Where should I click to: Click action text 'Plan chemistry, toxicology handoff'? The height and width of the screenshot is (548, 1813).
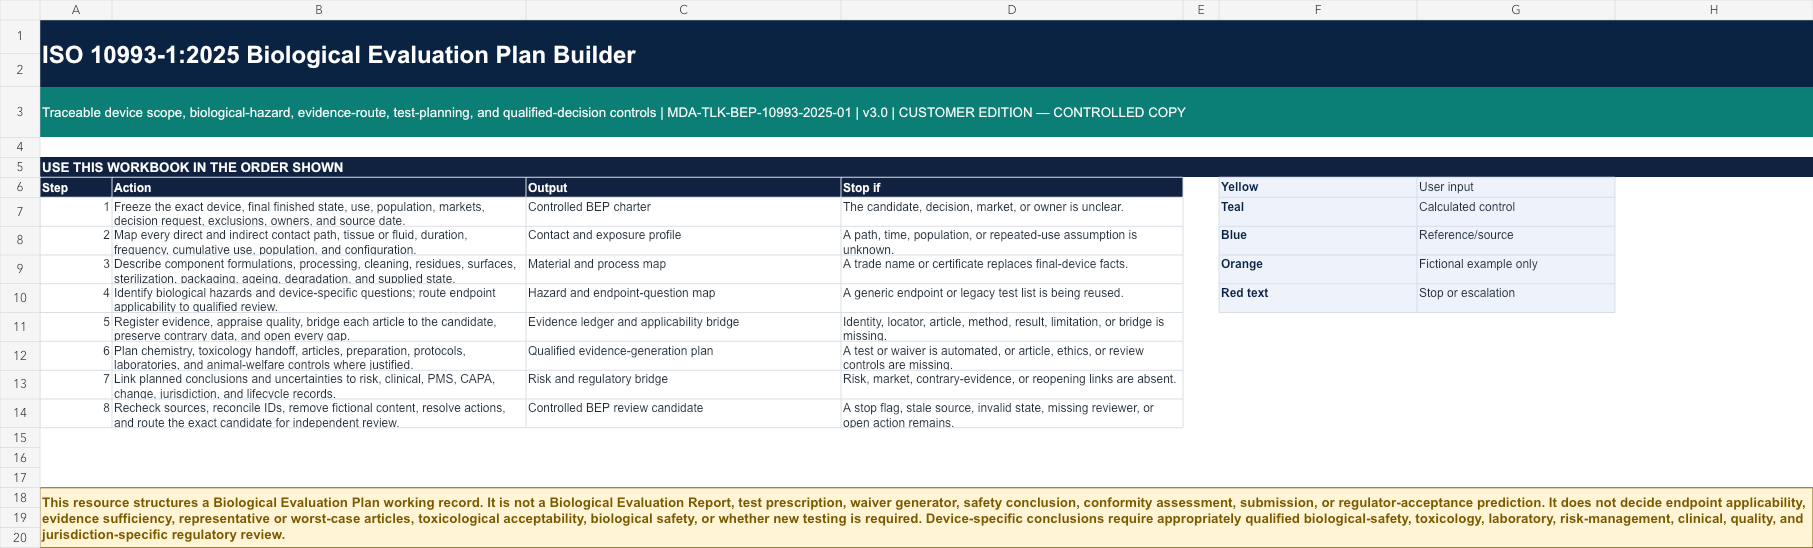click(319, 356)
